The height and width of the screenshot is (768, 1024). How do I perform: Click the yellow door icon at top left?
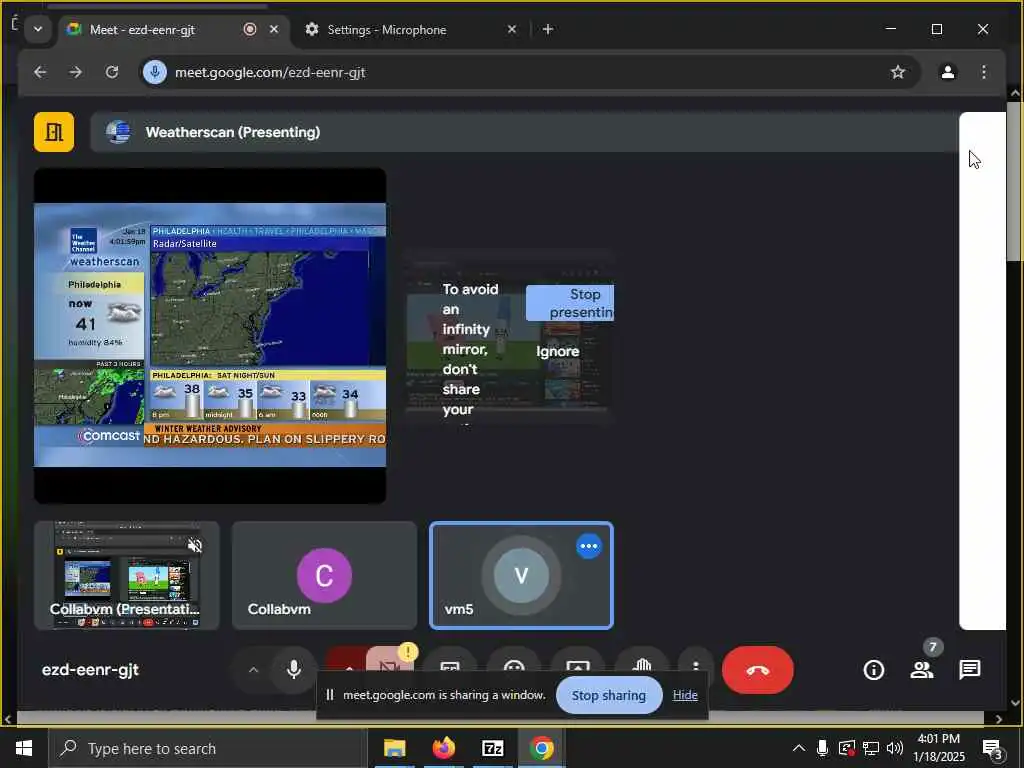click(54, 132)
